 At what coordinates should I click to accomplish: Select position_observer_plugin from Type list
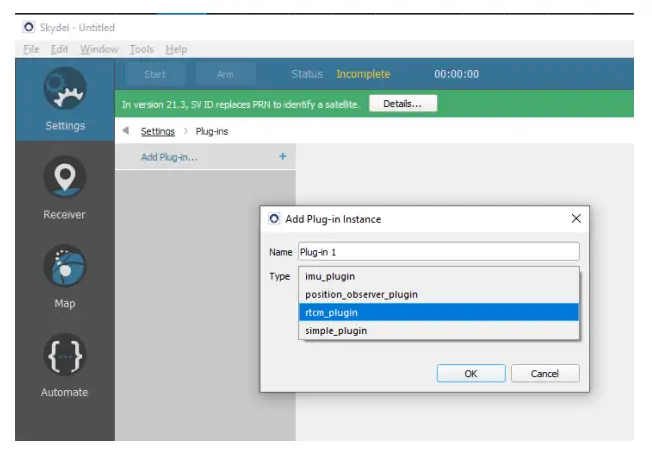pos(439,294)
